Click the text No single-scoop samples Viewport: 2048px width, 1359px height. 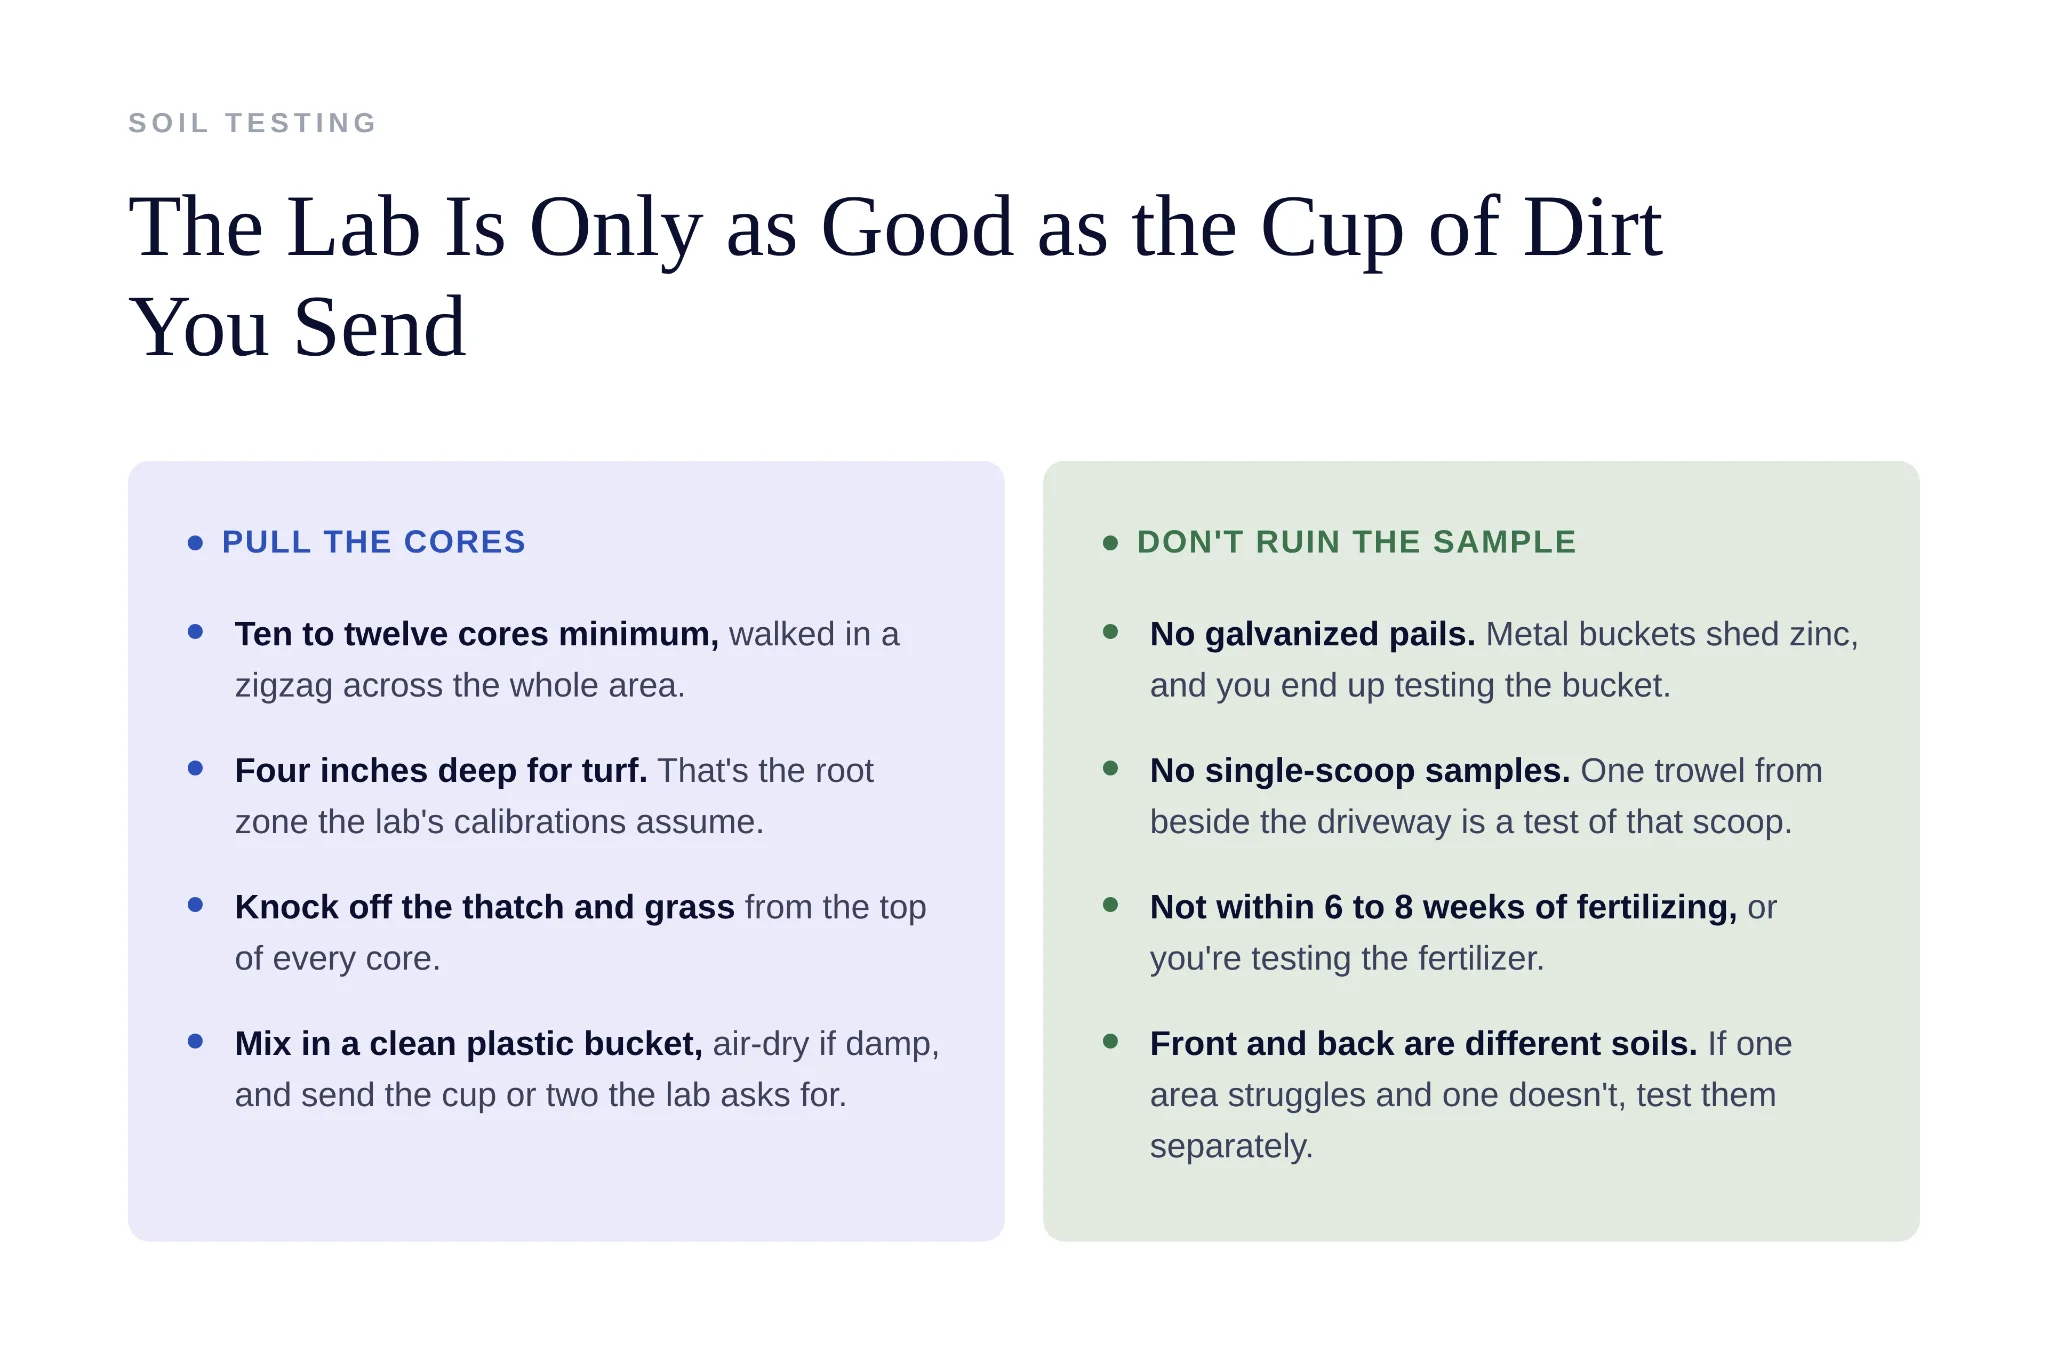[1360, 771]
